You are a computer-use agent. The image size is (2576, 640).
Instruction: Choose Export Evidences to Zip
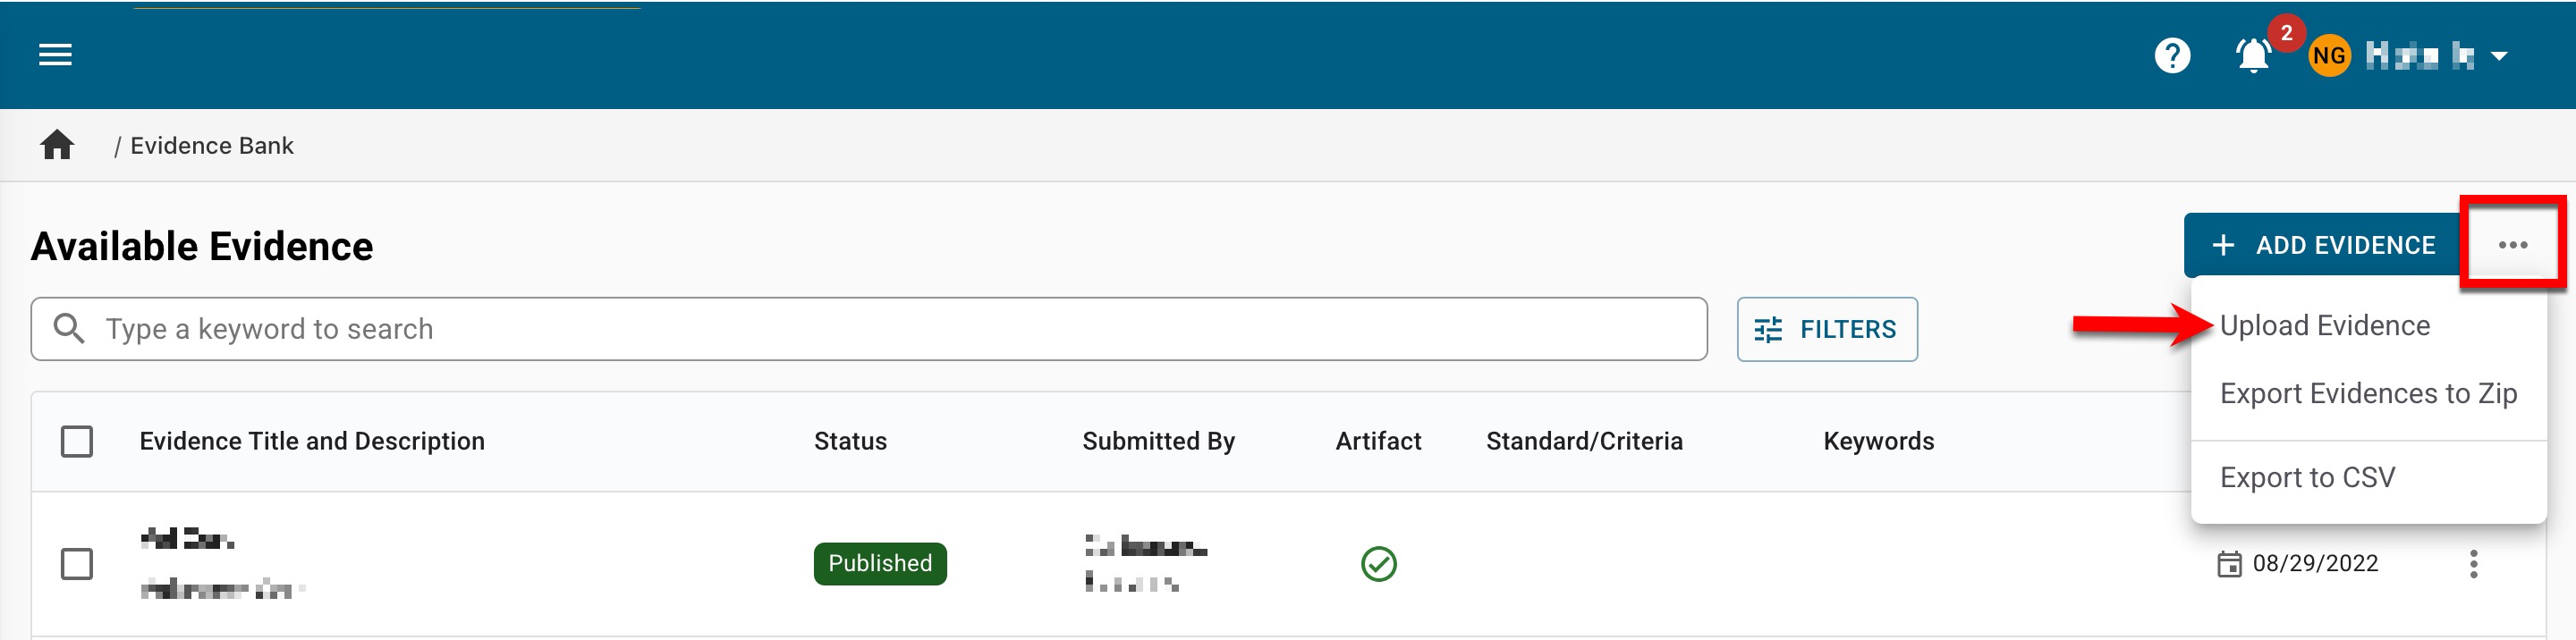point(2367,394)
